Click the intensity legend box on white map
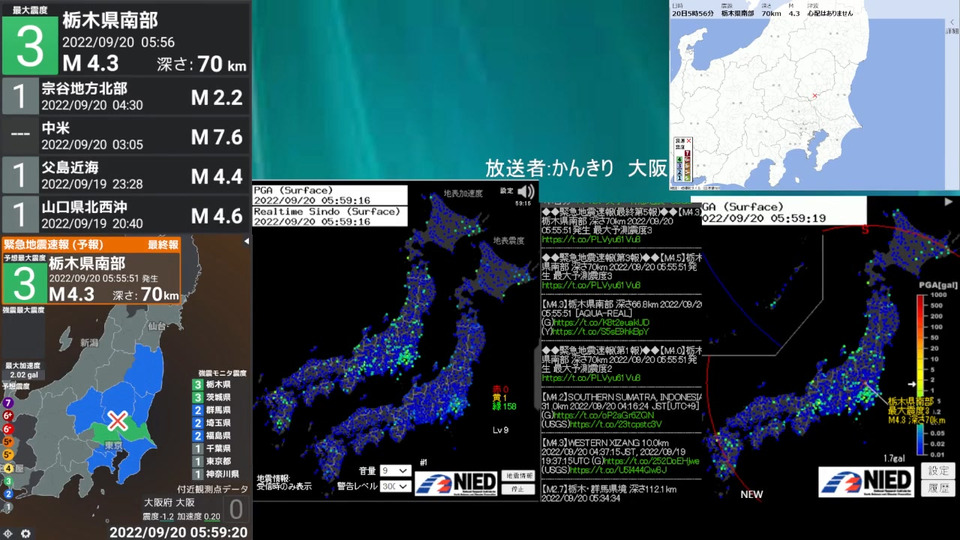The height and width of the screenshot is (540, 960). click(x=683, y=159)
